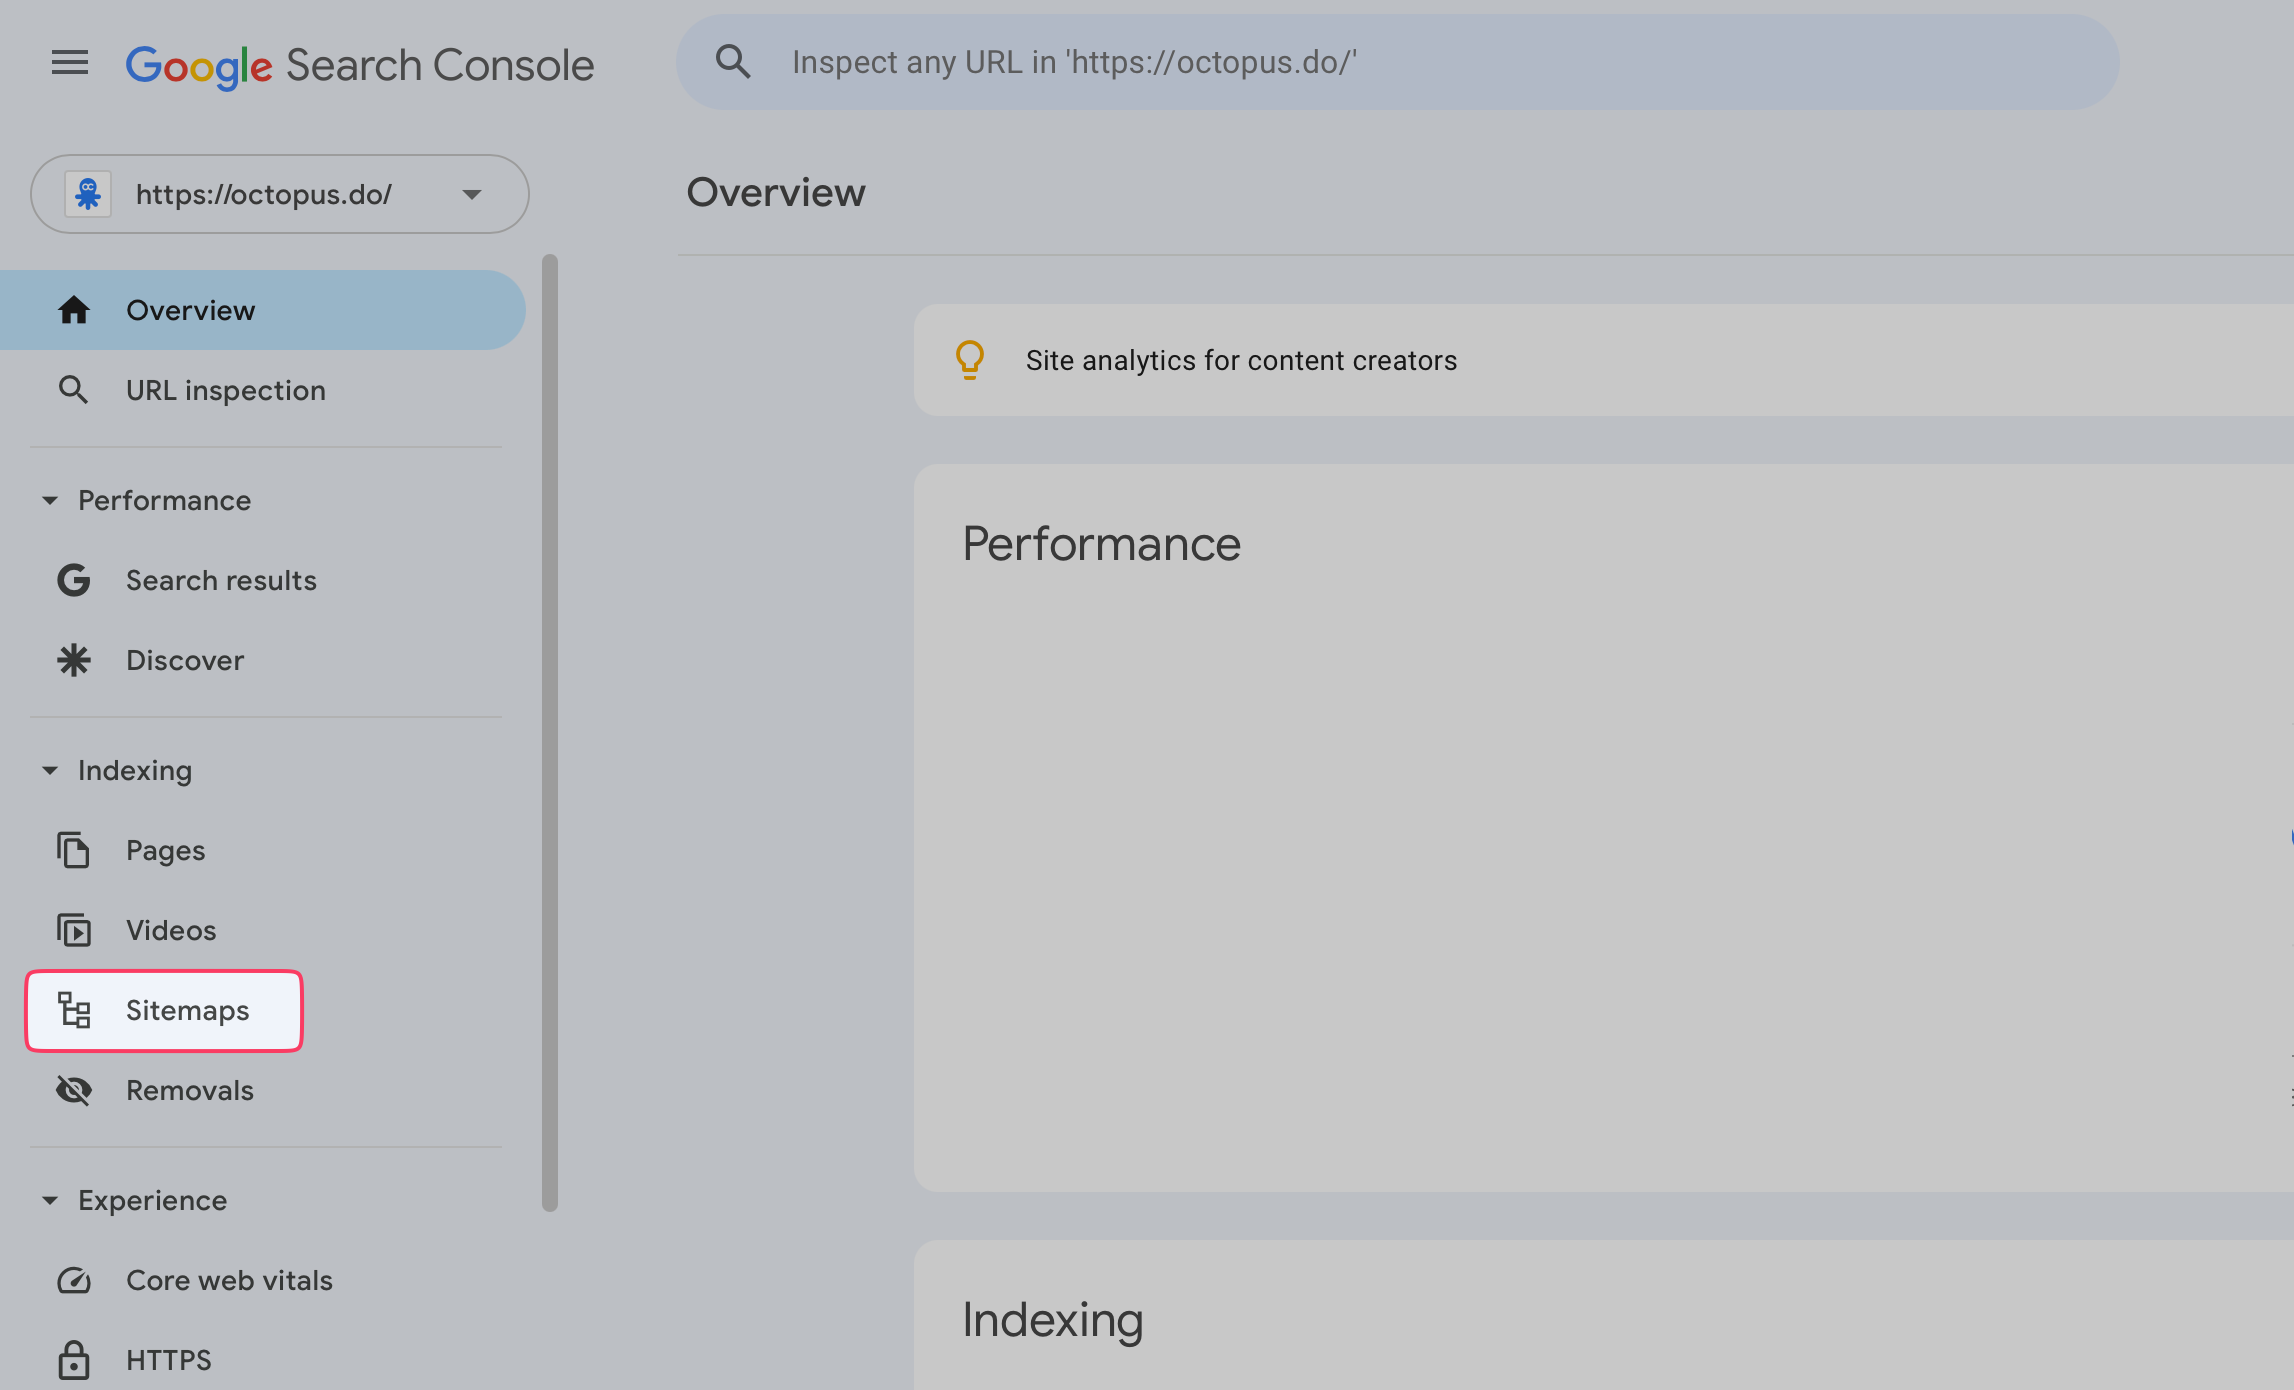2294x1390 pixels.
Task: Click the Videos play icon
Action: 74,930
